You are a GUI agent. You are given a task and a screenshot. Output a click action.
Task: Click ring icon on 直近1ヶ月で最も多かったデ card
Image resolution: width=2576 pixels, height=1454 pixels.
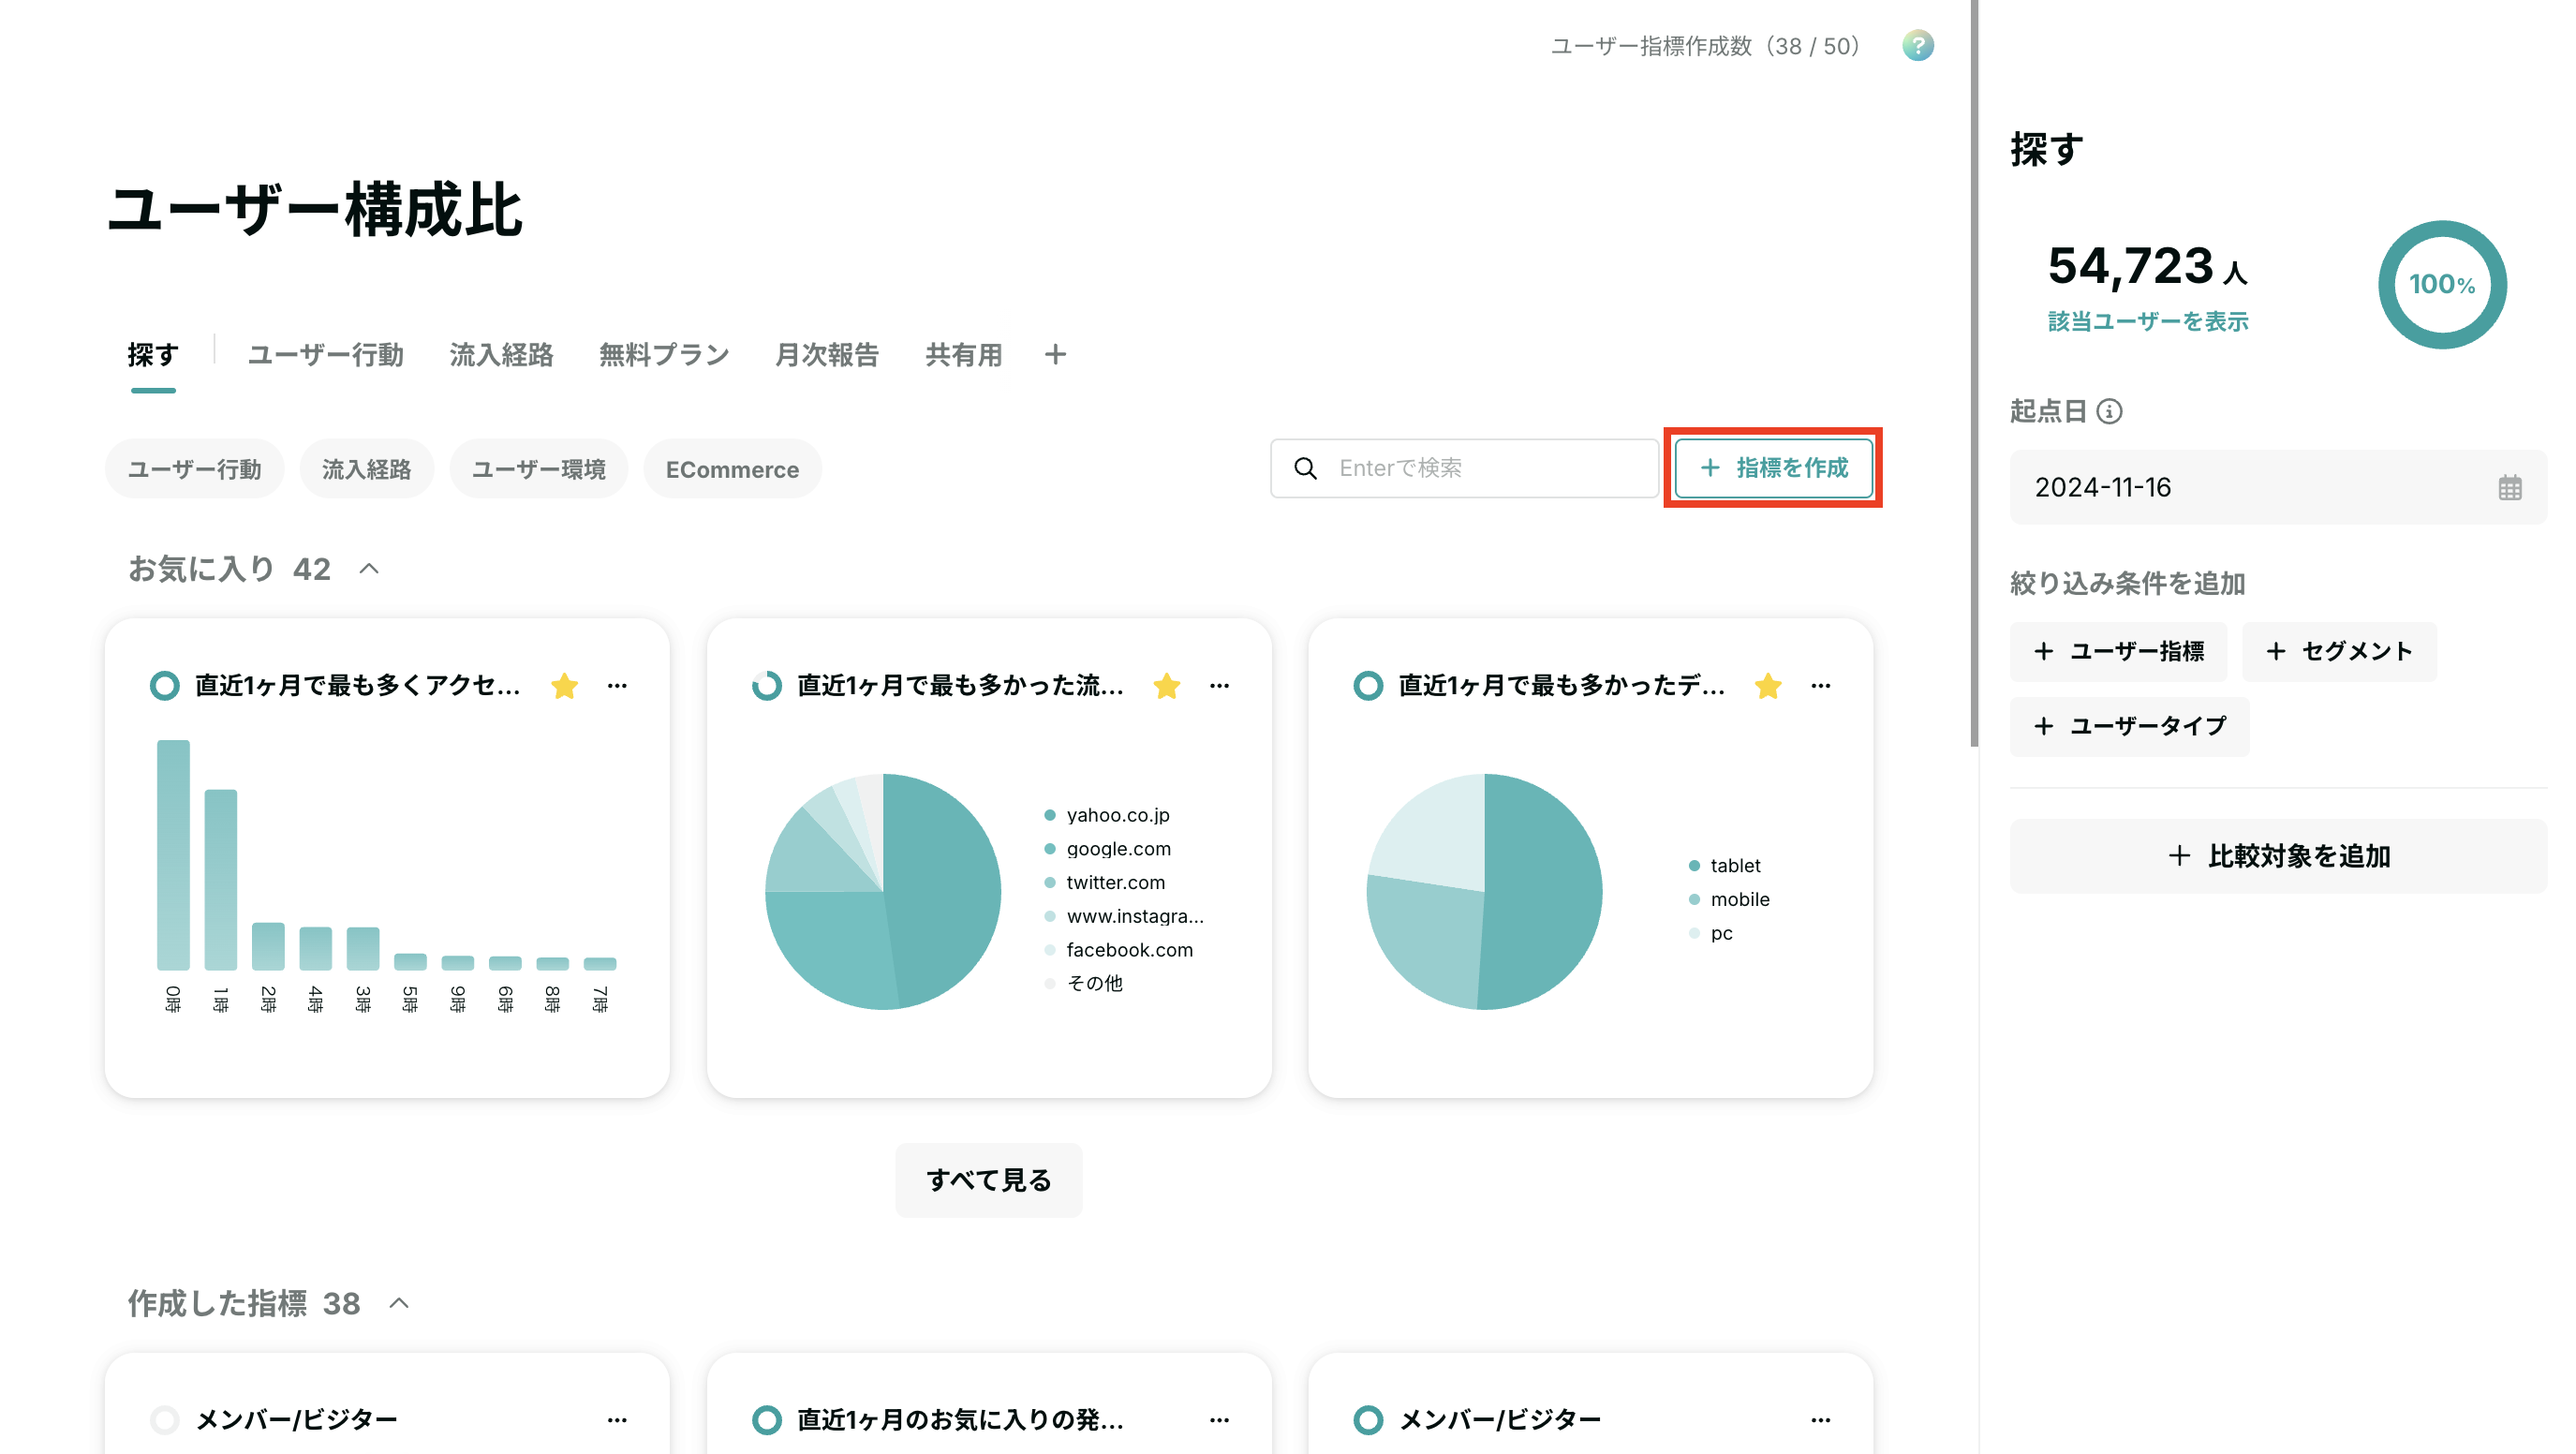[1368, 686]
